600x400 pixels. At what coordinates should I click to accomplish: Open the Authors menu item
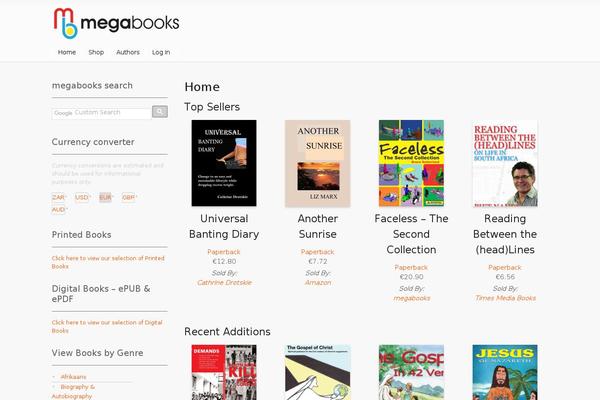tap(128, 52)
